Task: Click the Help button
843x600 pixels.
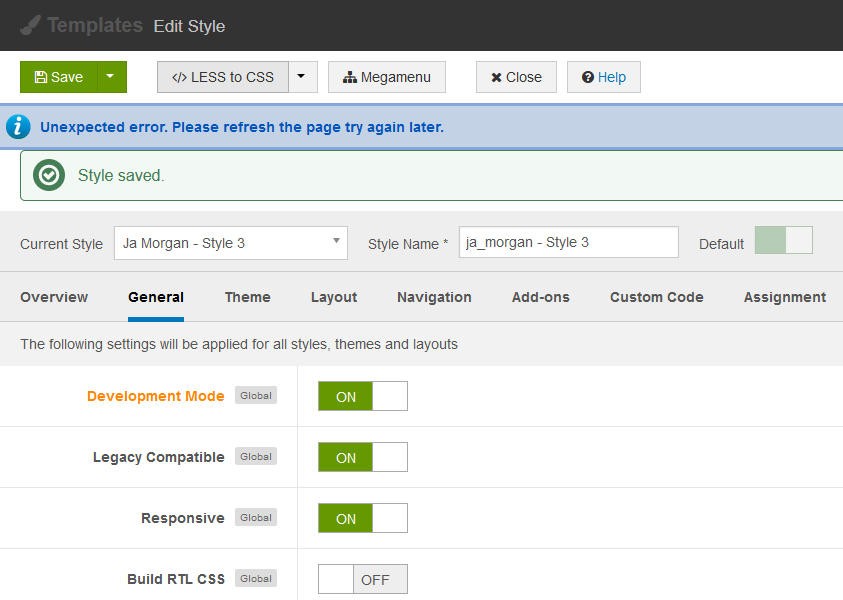Action: tap(603, 77)
